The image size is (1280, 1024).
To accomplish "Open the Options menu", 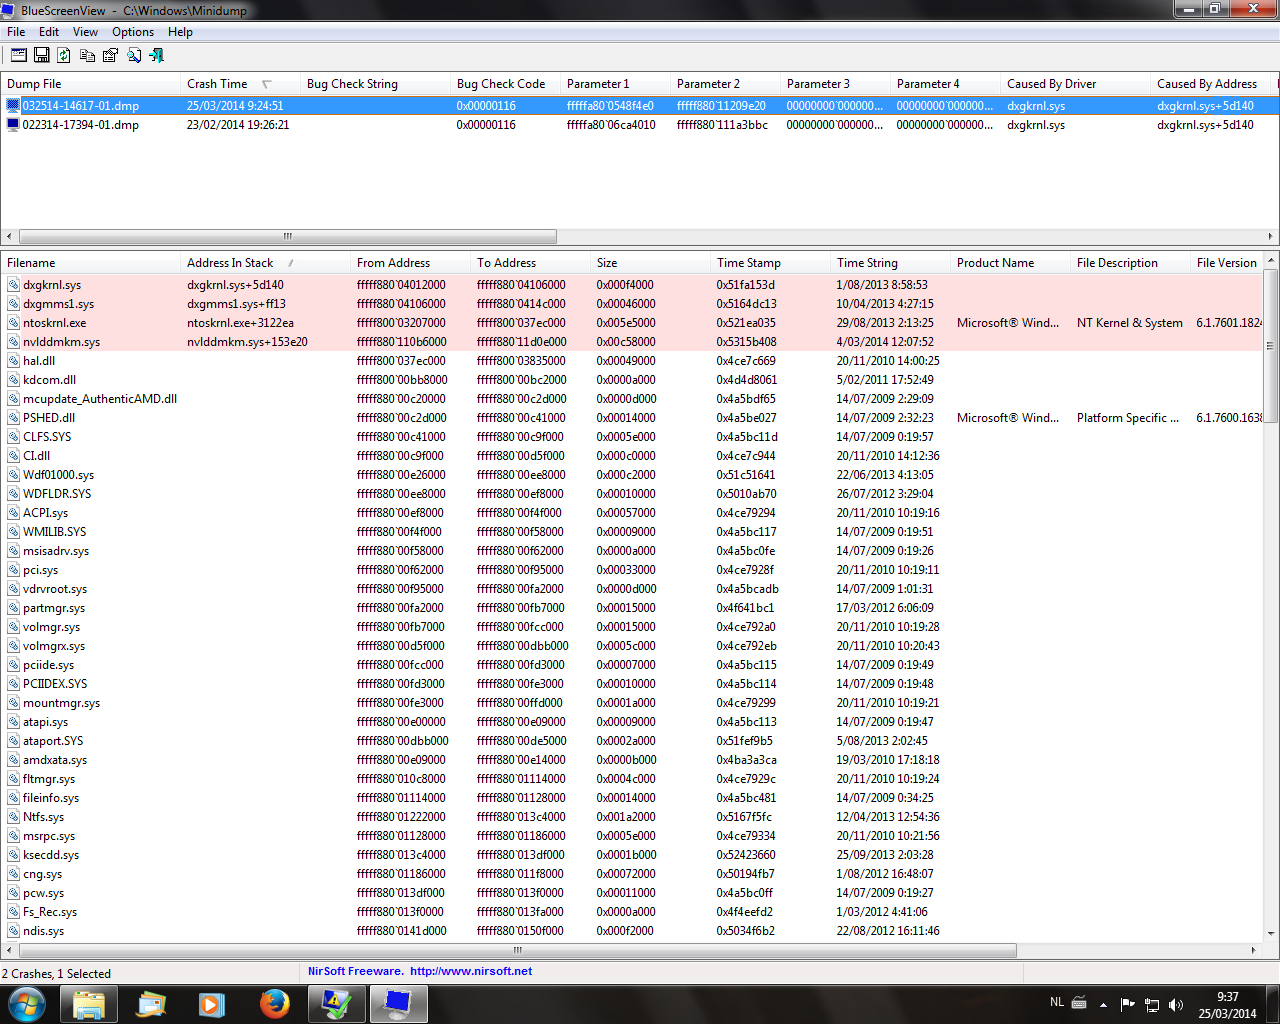I will [x=132, y=32].
